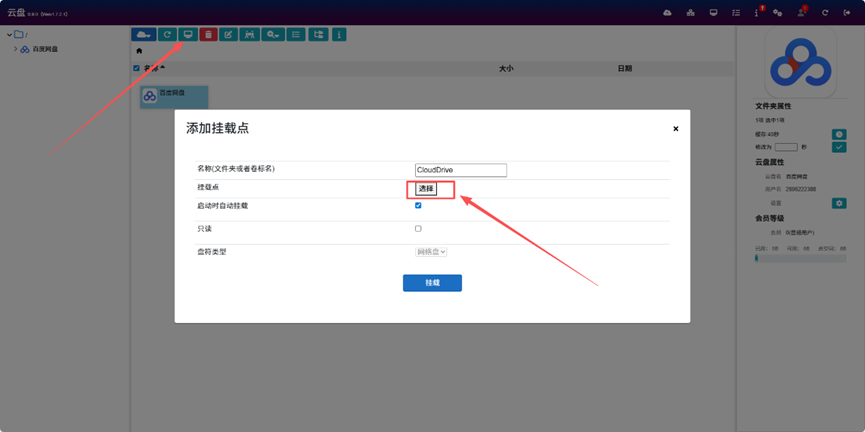Screen dimensions: 865x432
Task: Click the Baidu cloud logo thumbnail
Action: click(x=800, y=62)
